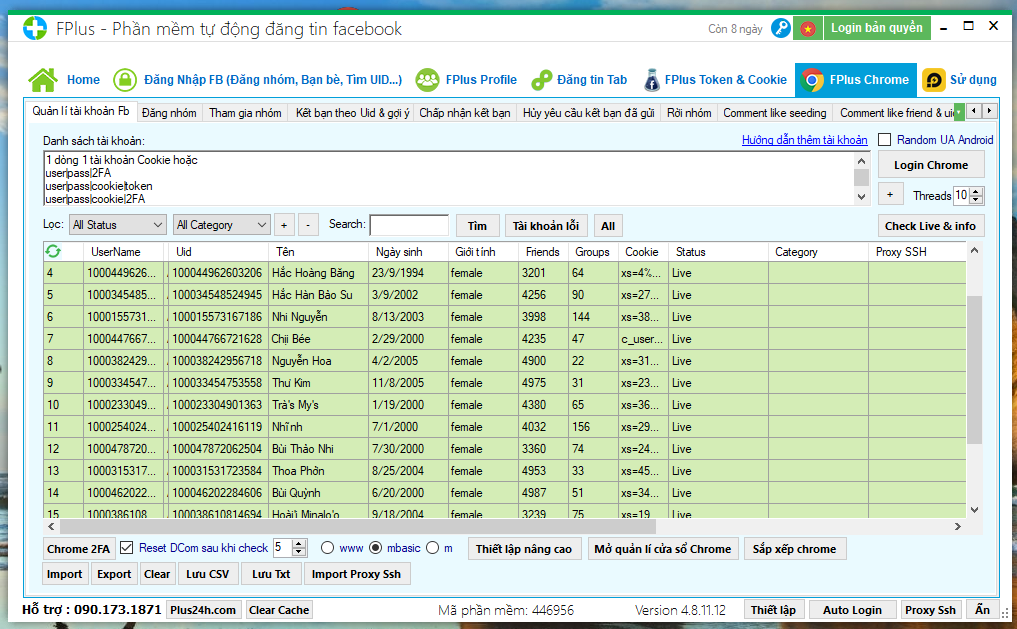Viewport: 1017px width, 629px height.
Task: Click the Chrome logo icon
Action: click(x=812, y=80)
